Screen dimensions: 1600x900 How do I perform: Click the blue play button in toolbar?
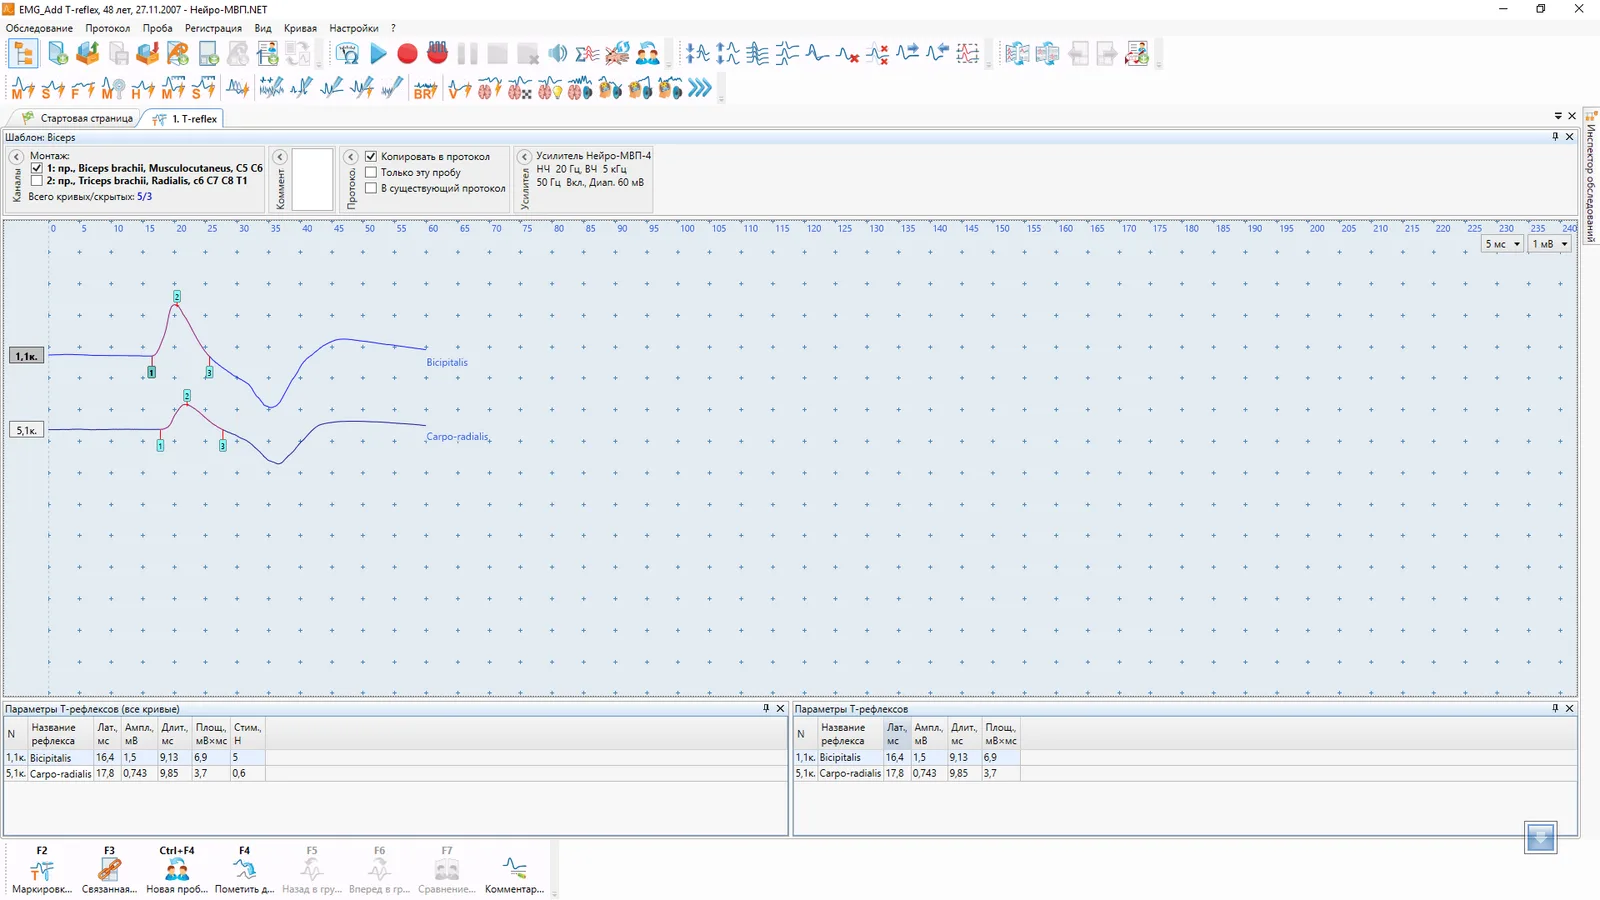click(x=378, y=54)
